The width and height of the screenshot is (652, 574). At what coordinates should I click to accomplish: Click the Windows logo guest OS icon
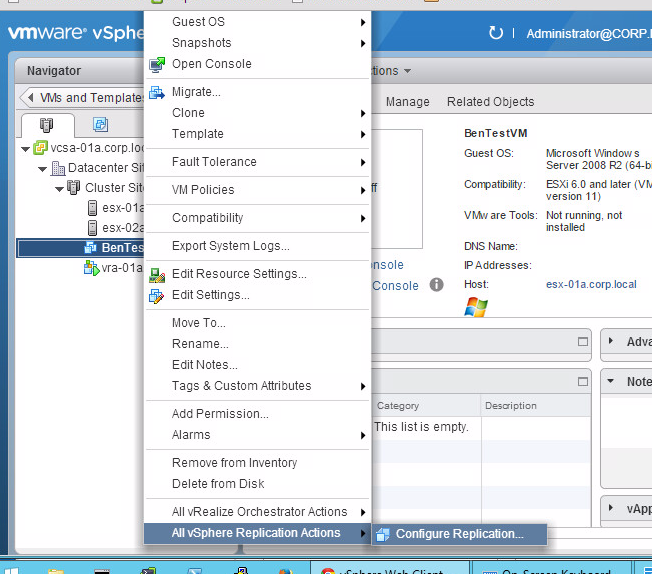click(x=476, y=307)
